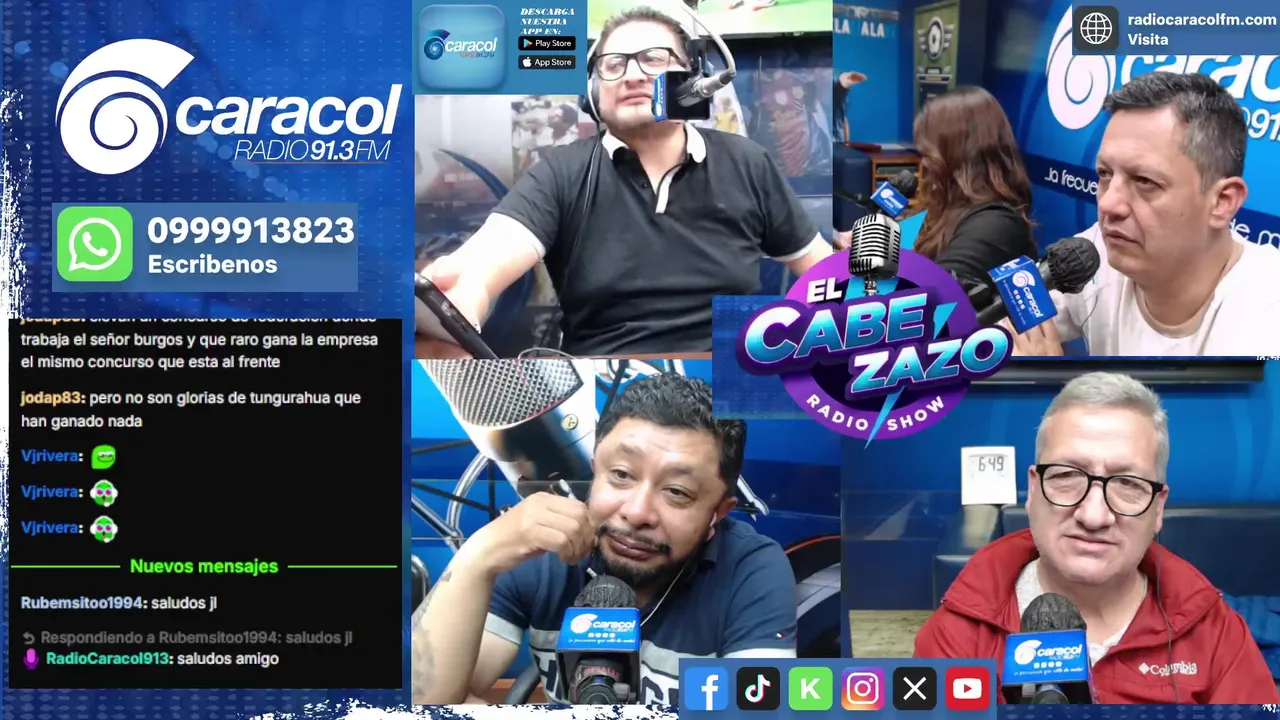Click the 'Rubemsitoo1994' username in chat
The image size is (1280, 720).
(x=83, y=603)
